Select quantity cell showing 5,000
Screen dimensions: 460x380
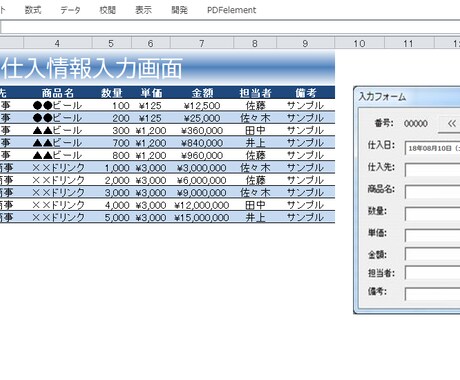click(x=112, y=218)
